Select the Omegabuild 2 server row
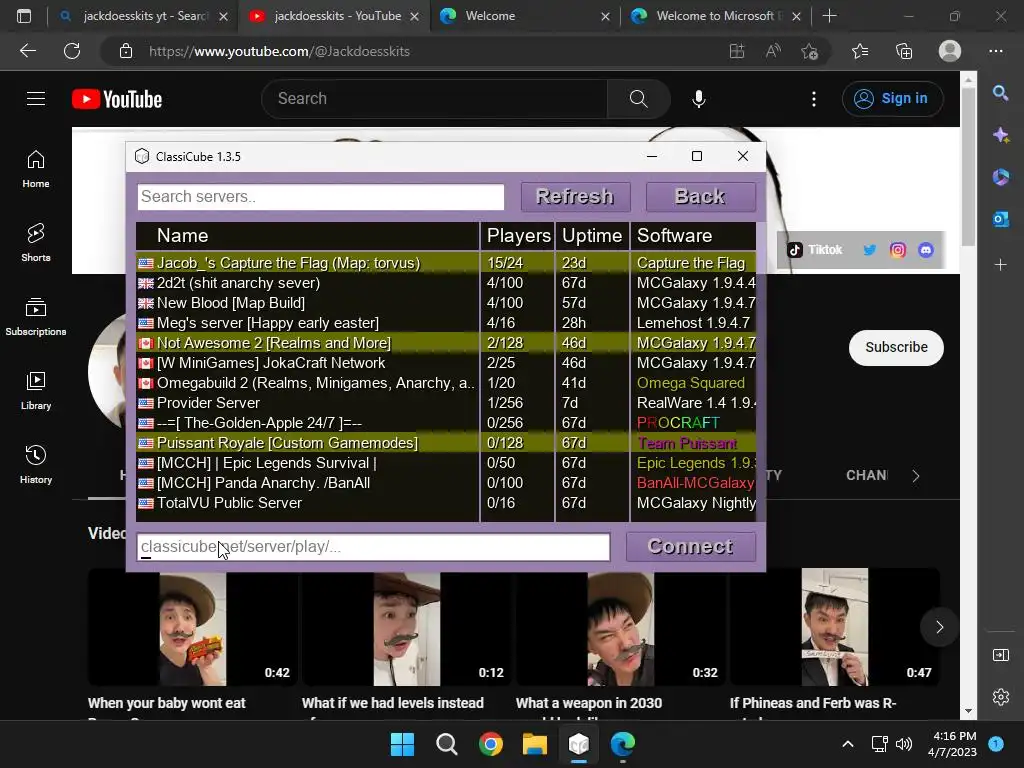This screenshot has height=768, width=1024. click(x=446, y=383)
